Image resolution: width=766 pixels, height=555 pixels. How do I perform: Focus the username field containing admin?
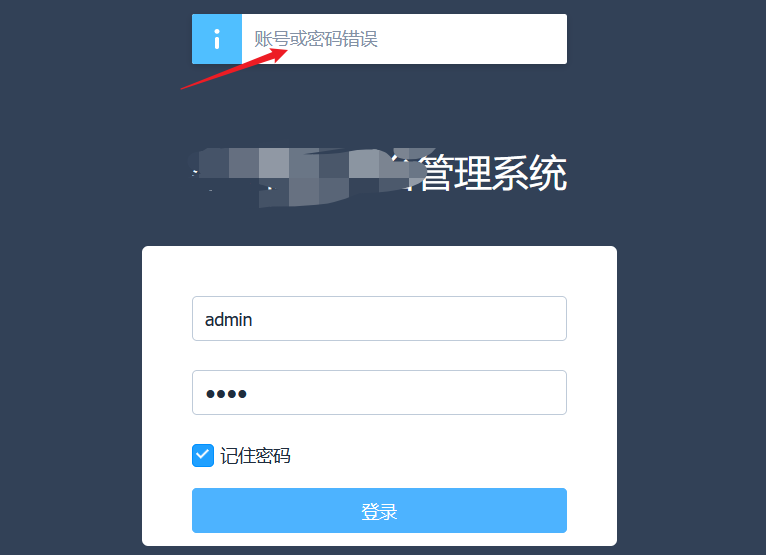click(x=379, y=319)
